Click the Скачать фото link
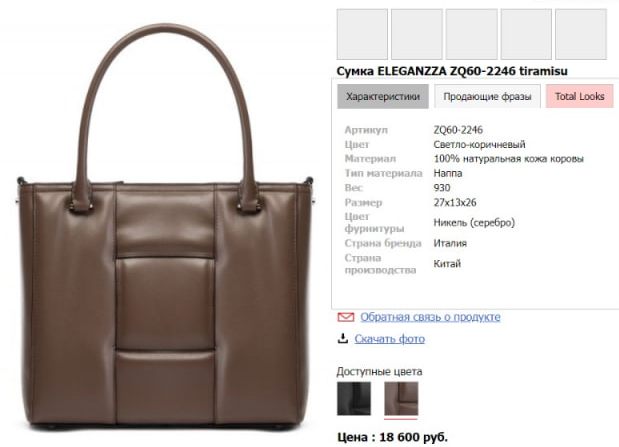Image resolution: width=619 pixels, height=447 pixels. [x=390, y=339]
